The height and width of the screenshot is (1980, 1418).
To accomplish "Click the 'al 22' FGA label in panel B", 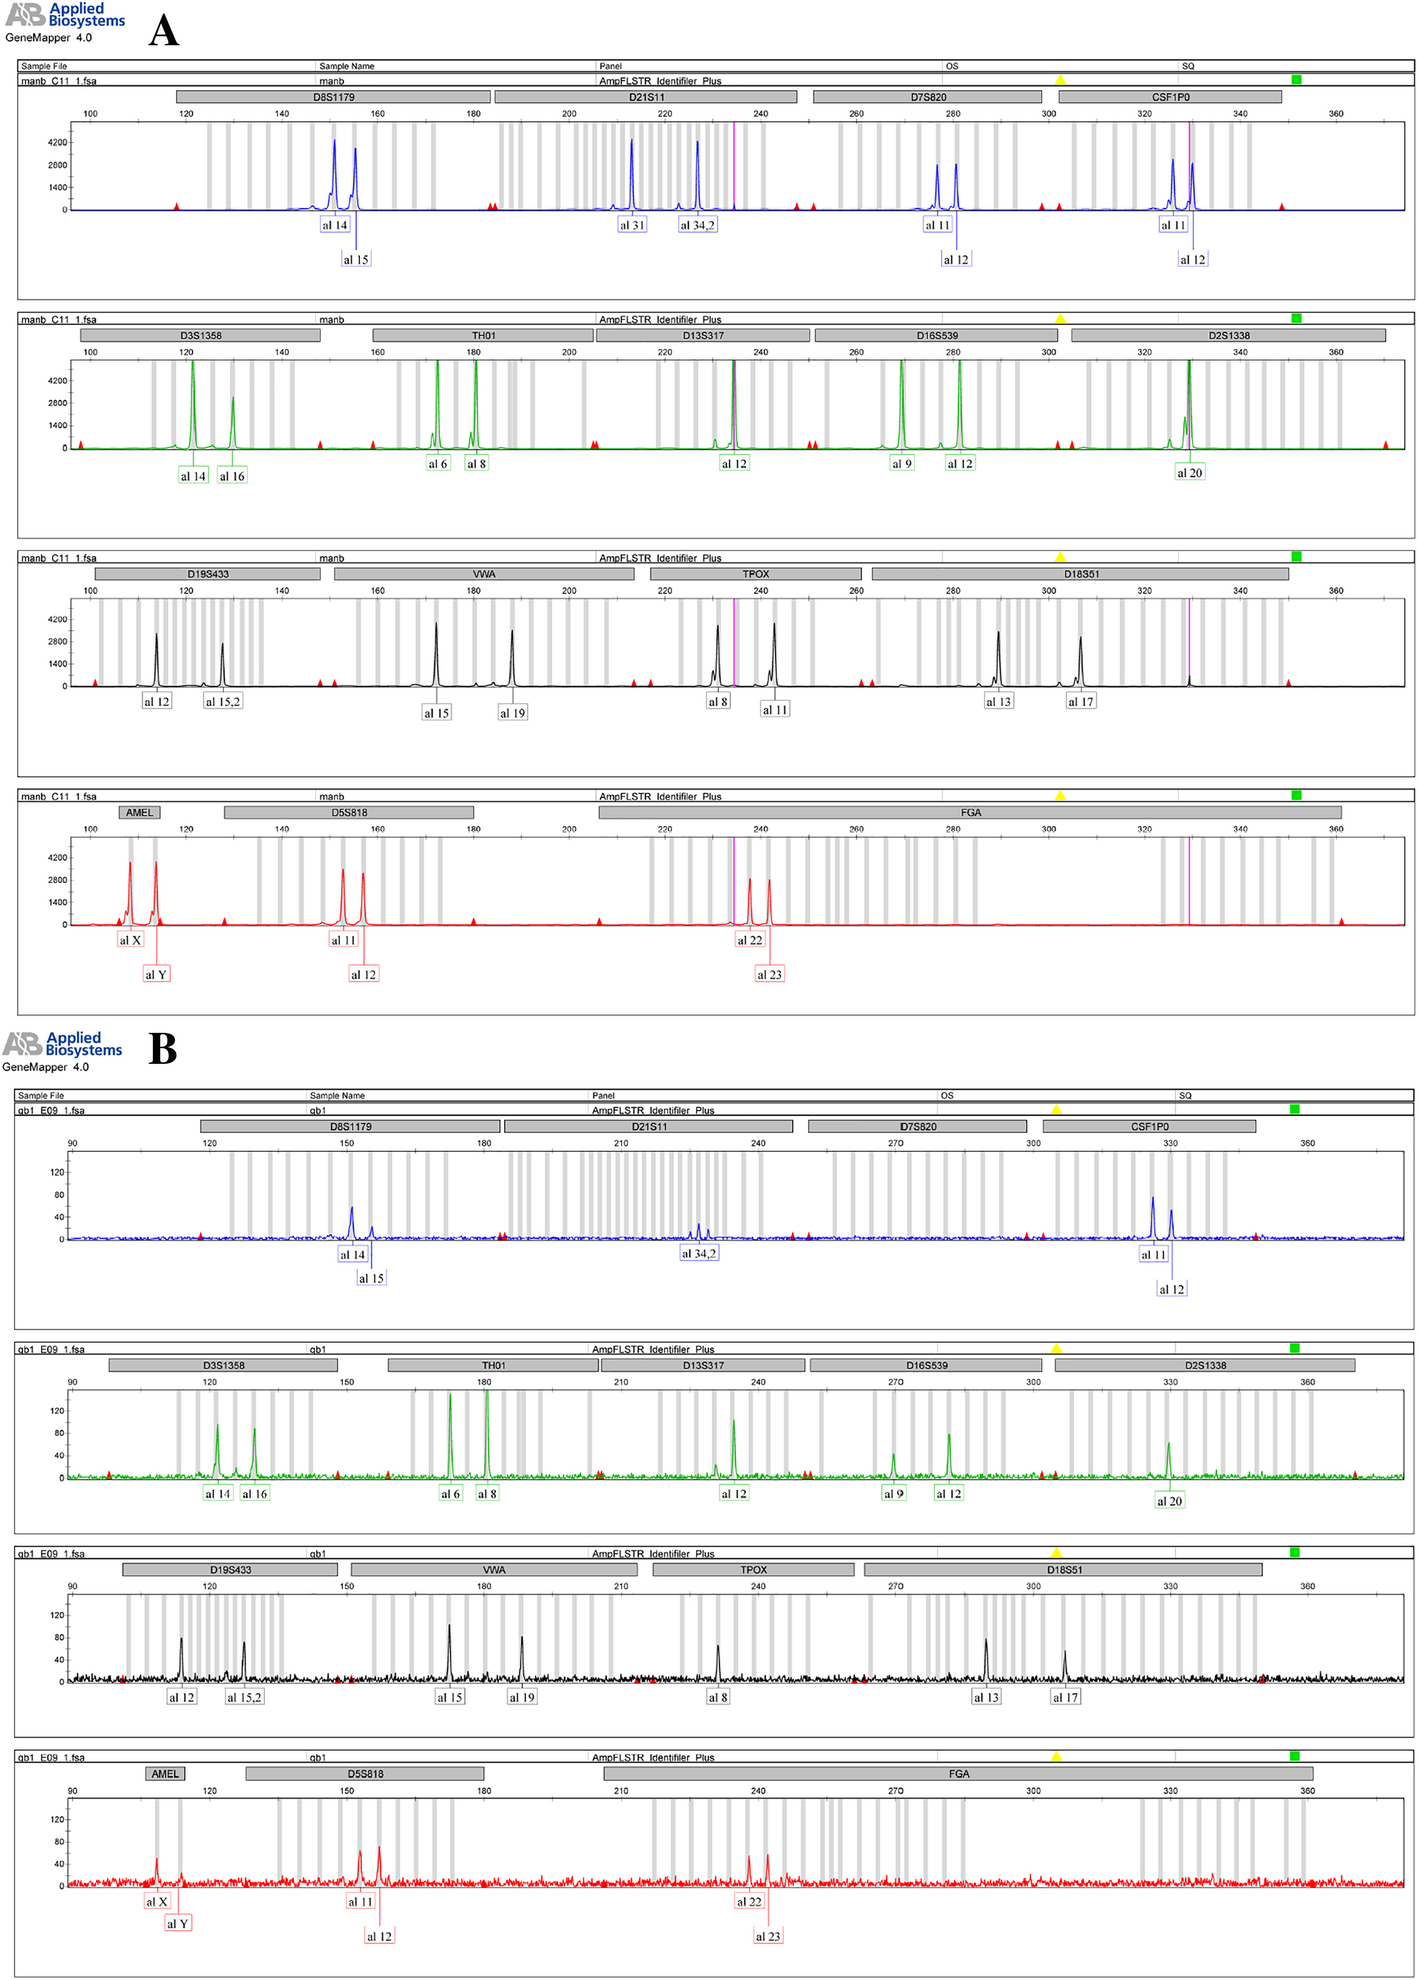I will point(749,1902).
